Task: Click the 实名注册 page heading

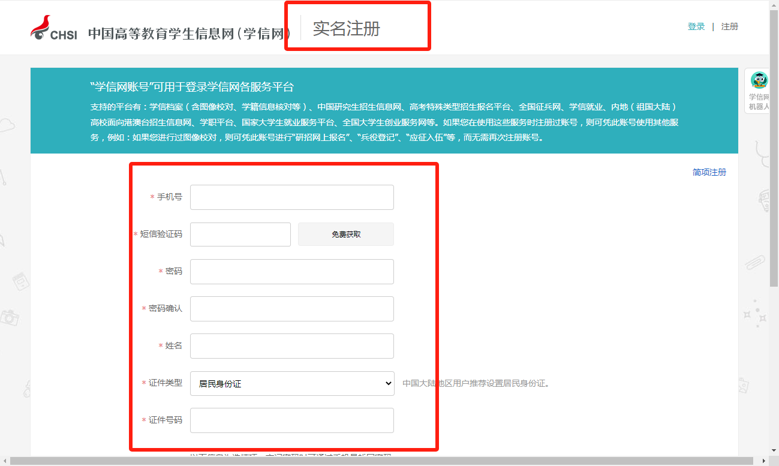Action: (x=347, y=29)
